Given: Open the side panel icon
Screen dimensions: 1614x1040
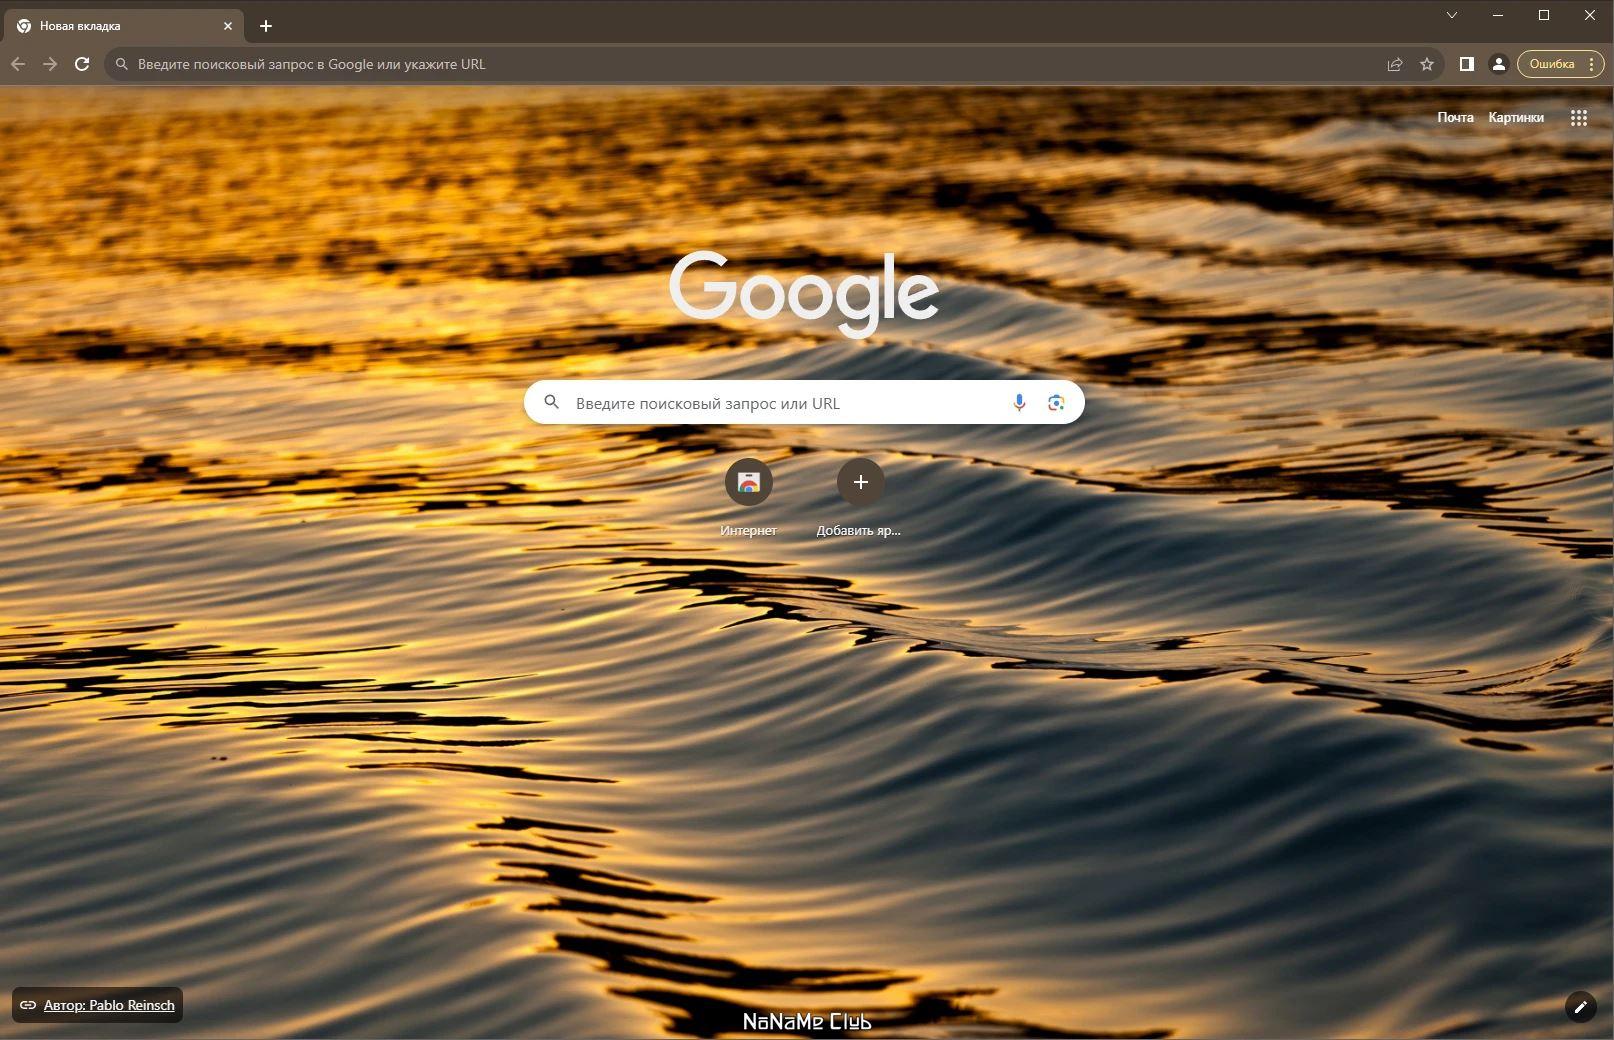Looking at the screenshot, I should pos(1466,64).
